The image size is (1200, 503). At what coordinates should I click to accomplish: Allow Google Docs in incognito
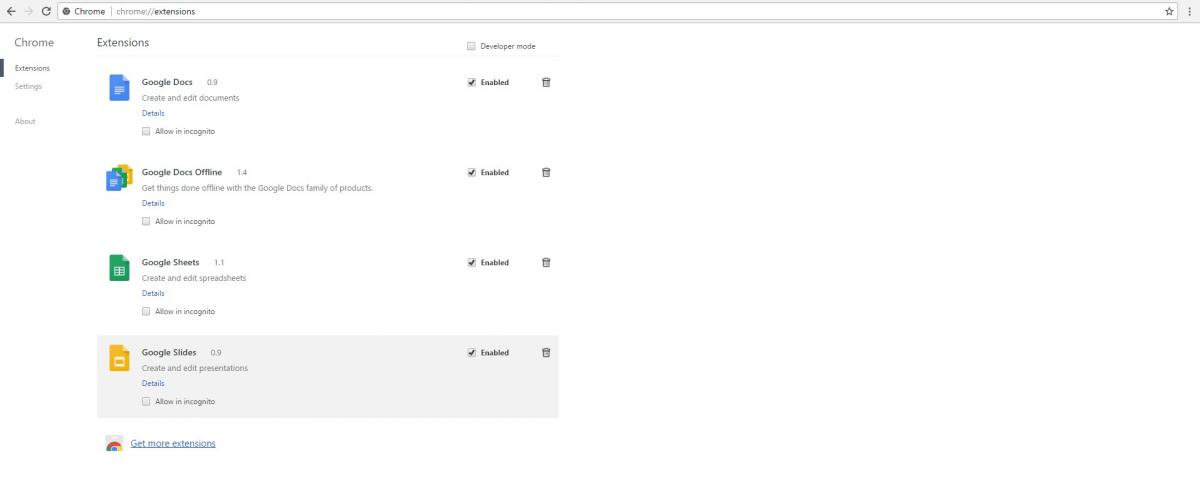[x=146, y=131]
